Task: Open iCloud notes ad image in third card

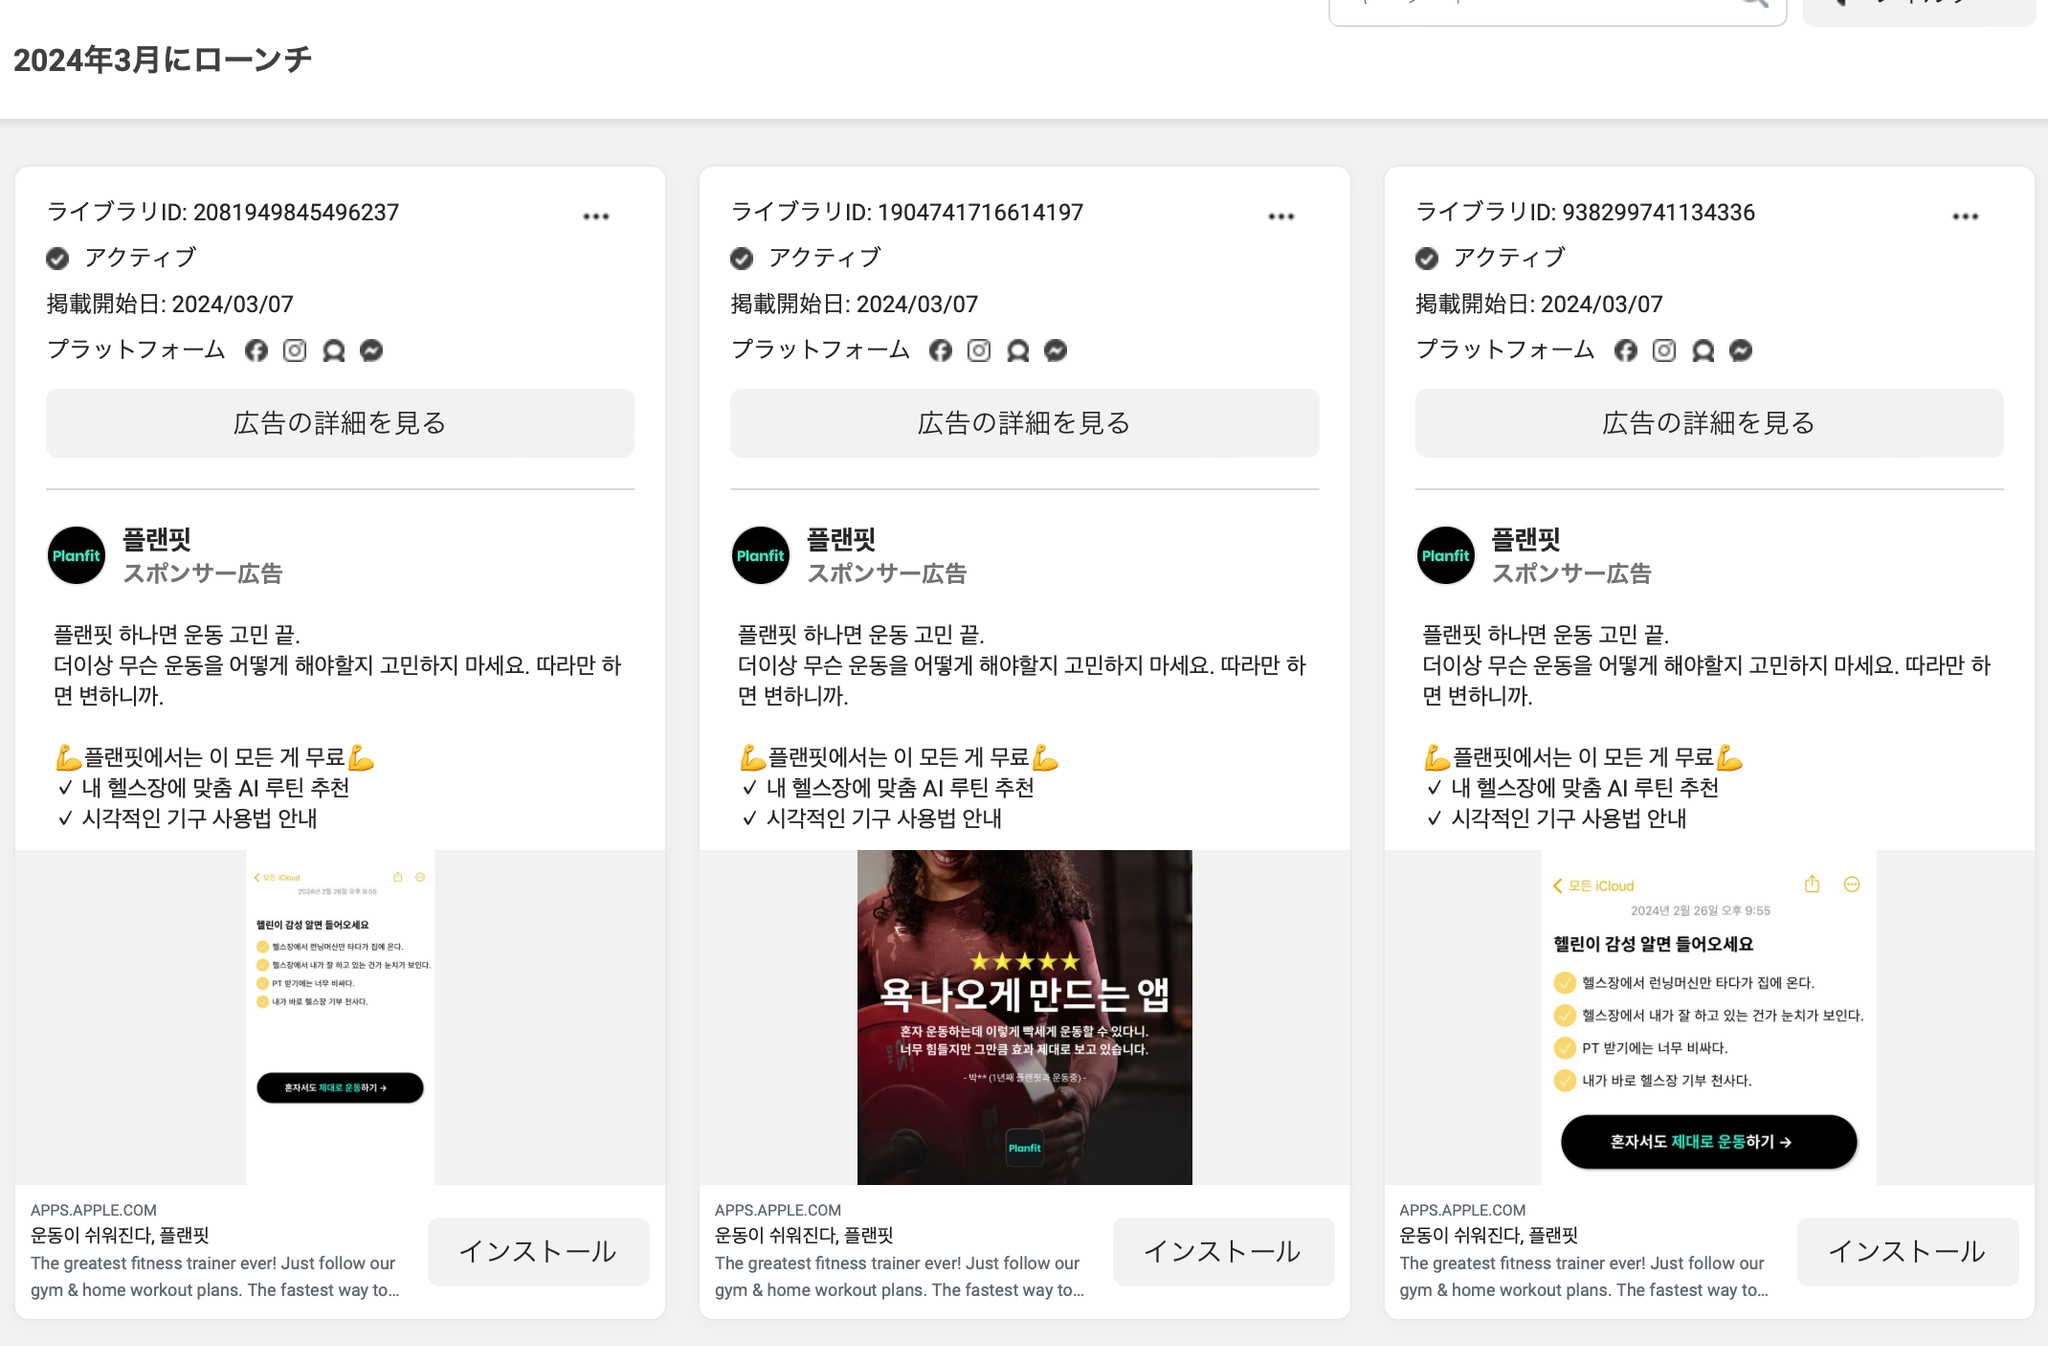Action: 1709,1017
